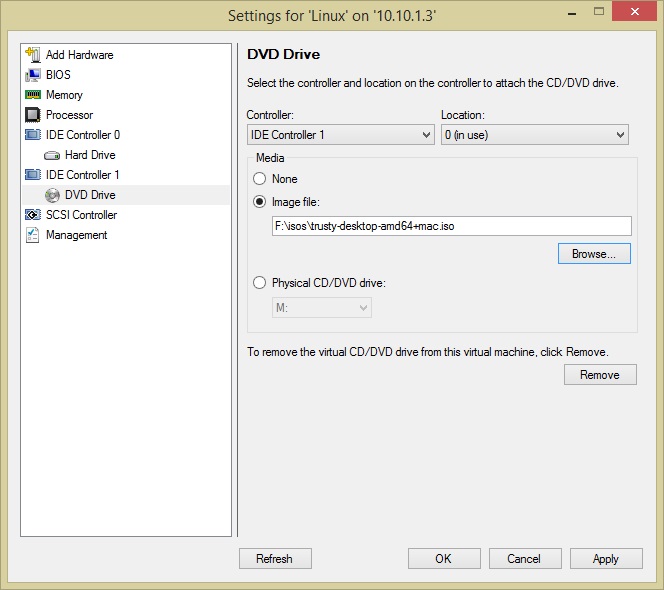Open the Controller dropdown
This screenshot has width=664, height=590.
[x=340, y=135]
